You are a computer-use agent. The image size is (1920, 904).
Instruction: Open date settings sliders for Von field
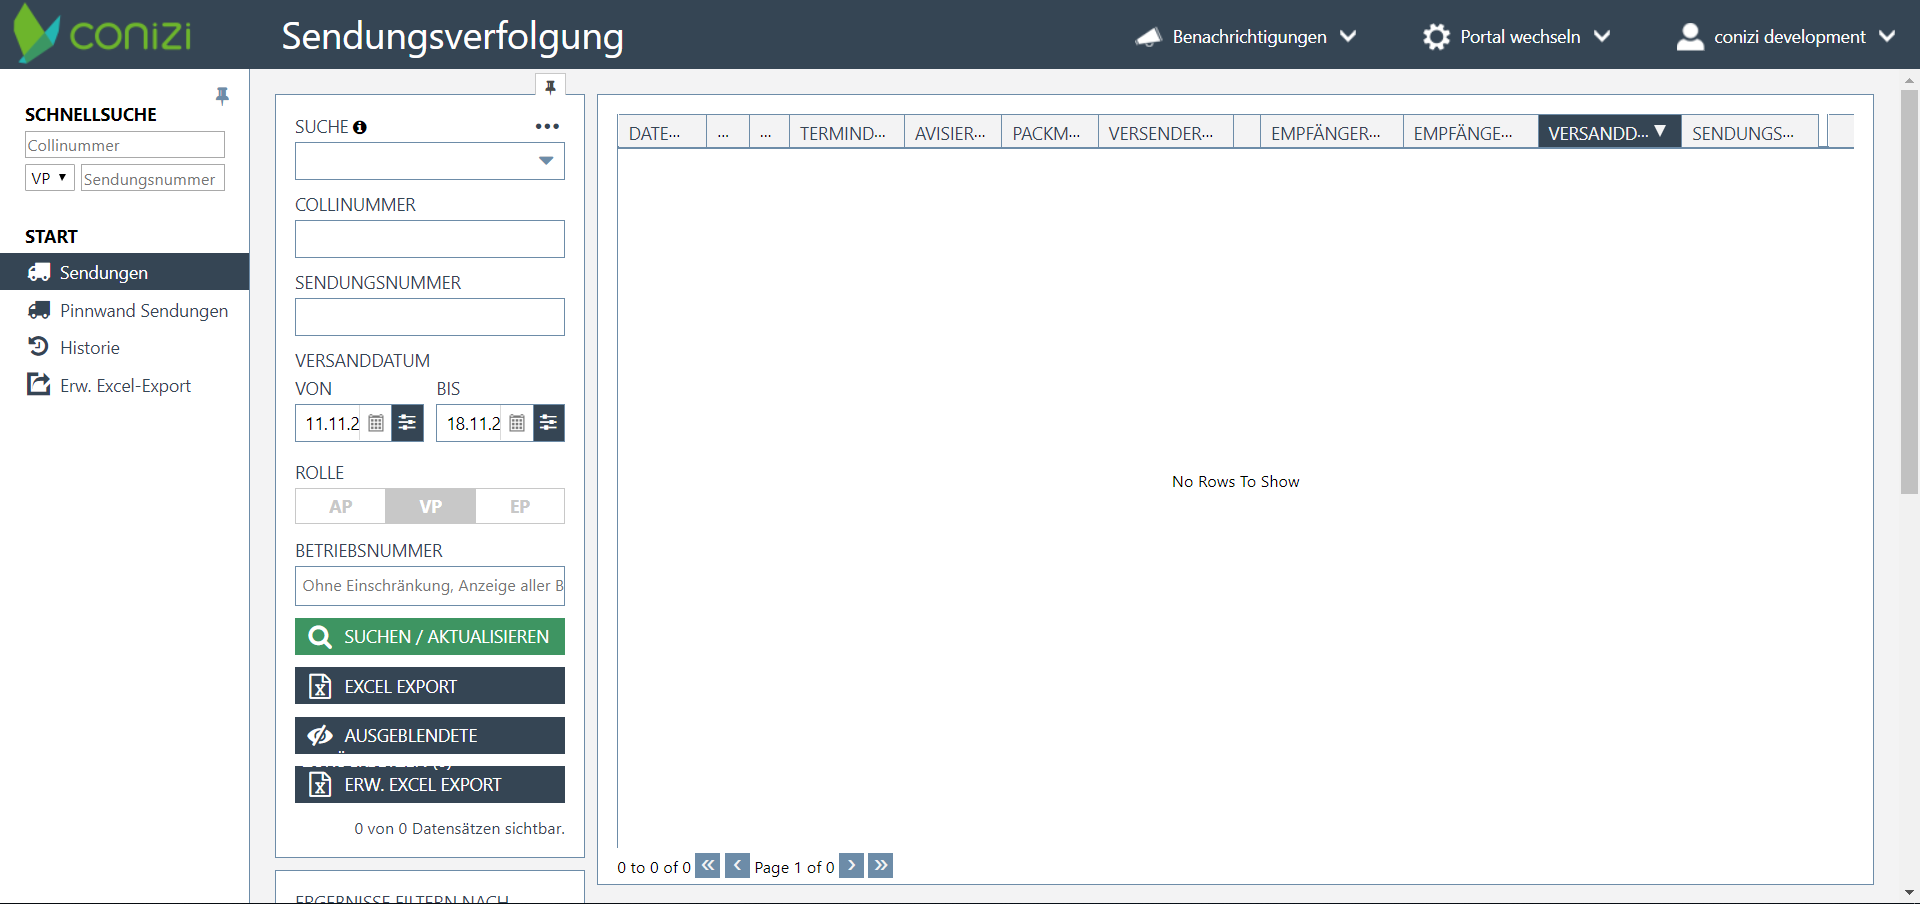(x=407, y=423)
